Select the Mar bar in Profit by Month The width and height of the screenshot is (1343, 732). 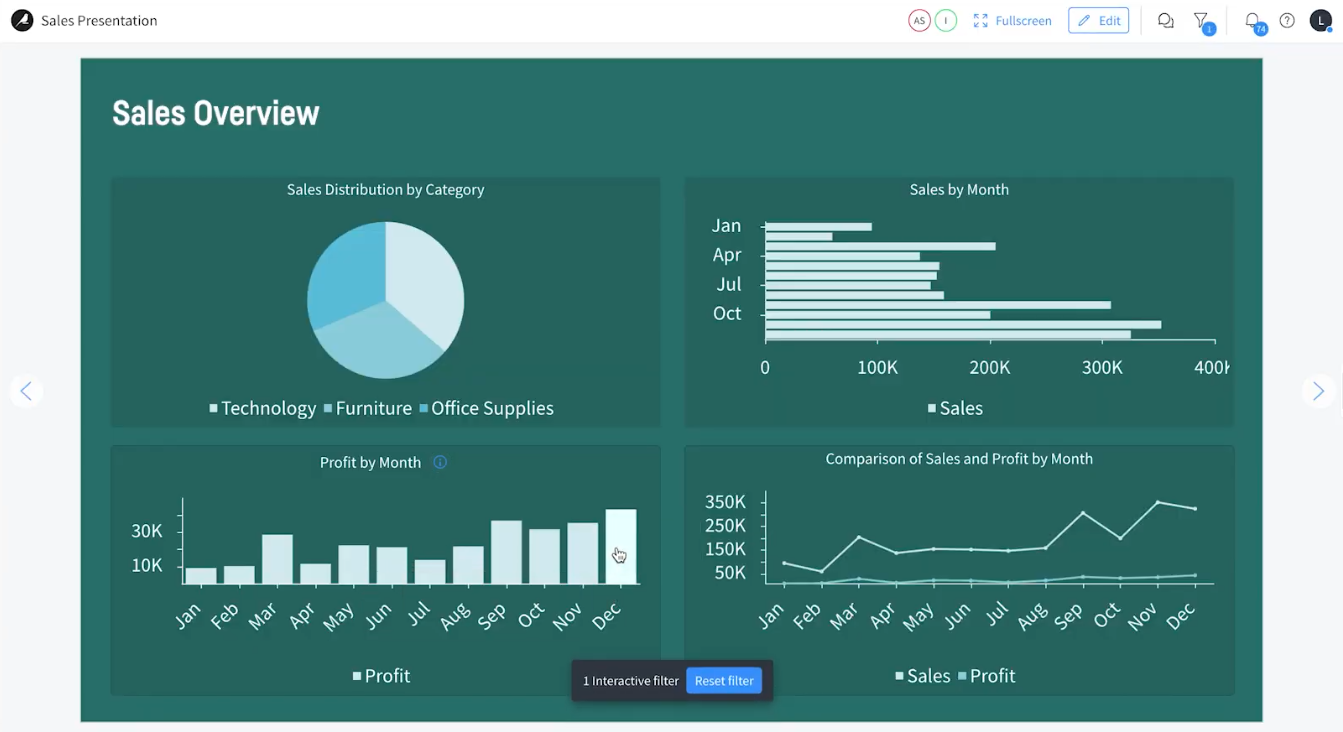(x=277, y=559)
